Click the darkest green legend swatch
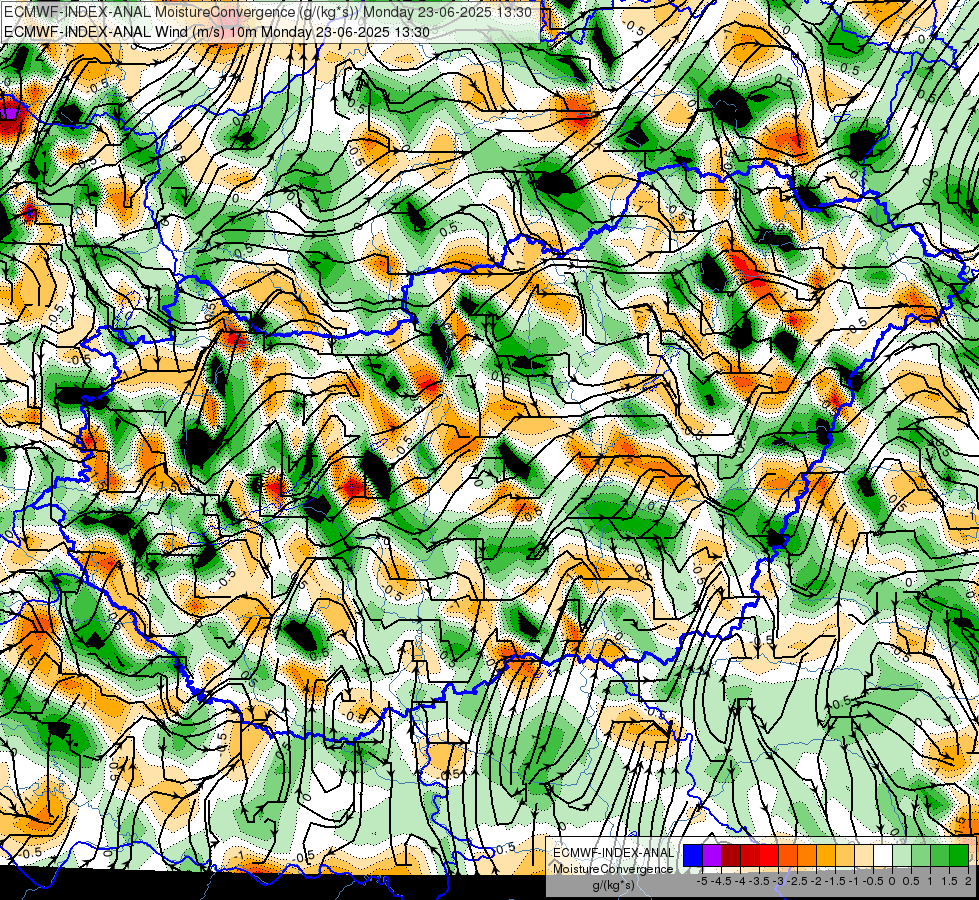The width and height of the screenshot is (979, 900). tap(959, 856)
